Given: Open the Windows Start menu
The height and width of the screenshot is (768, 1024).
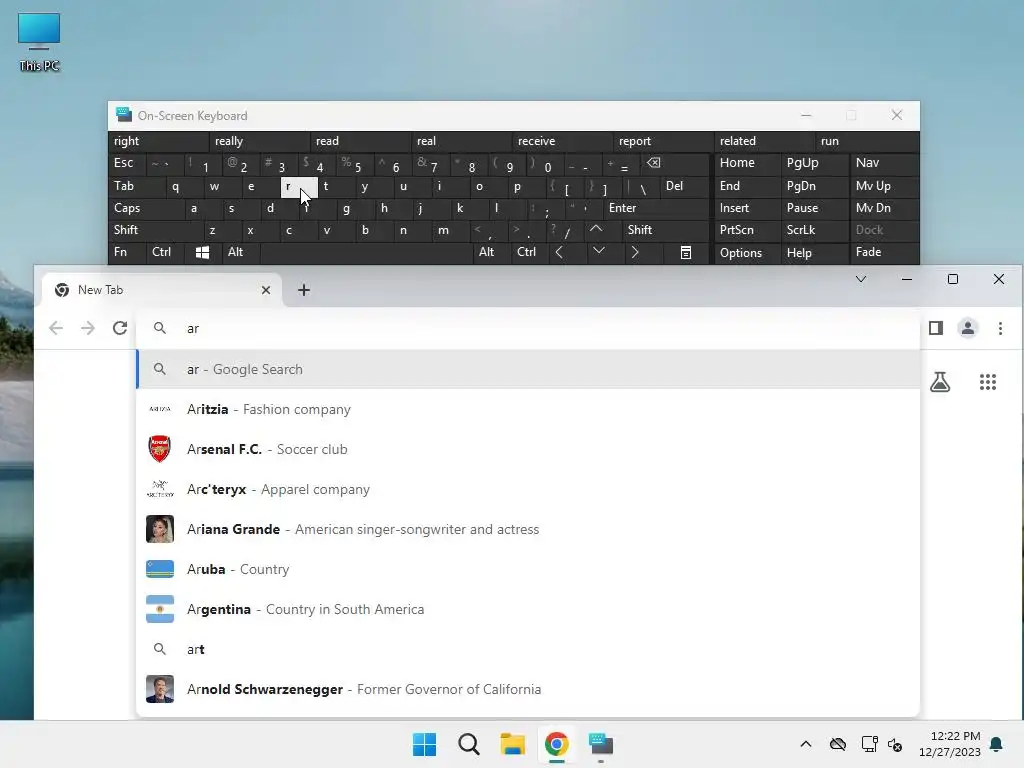Looking at the screenshot, I should (424, 744).
